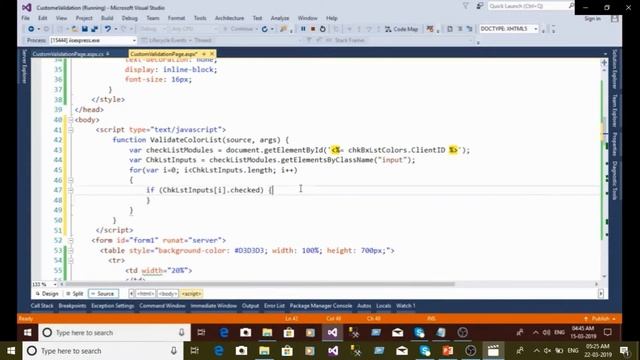Open the Package Manager Console tab

pyautogui.click(x=321, y=306)
